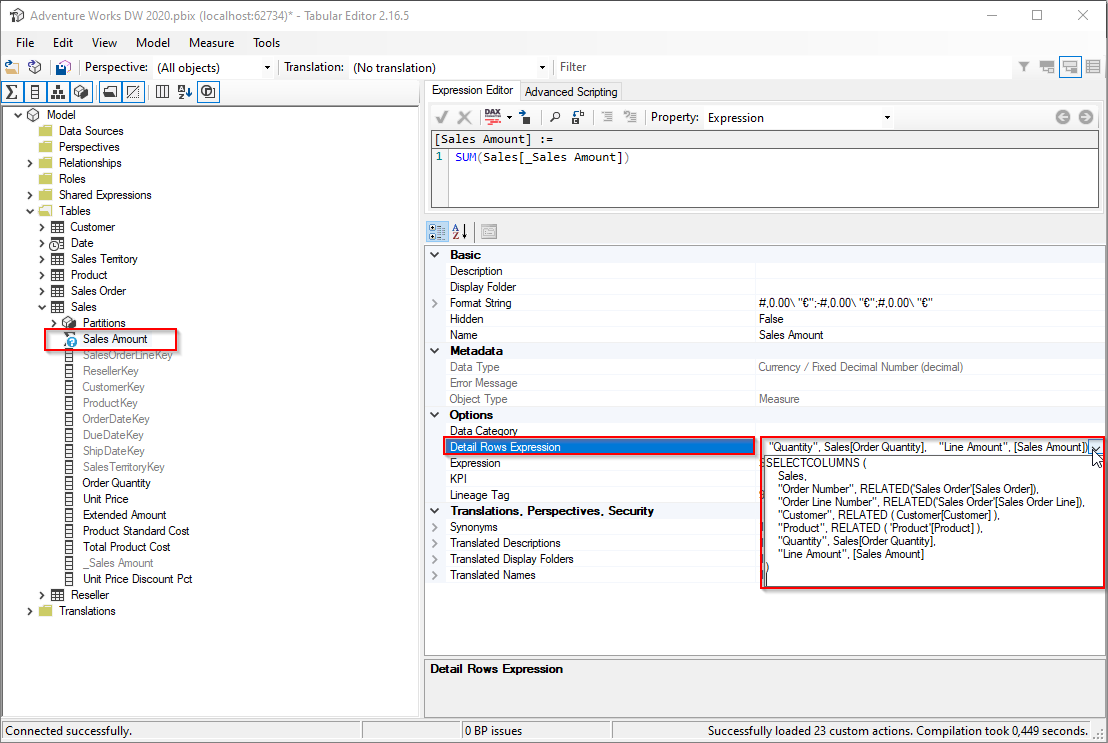Open the Translation dropdown

(542, 68)
